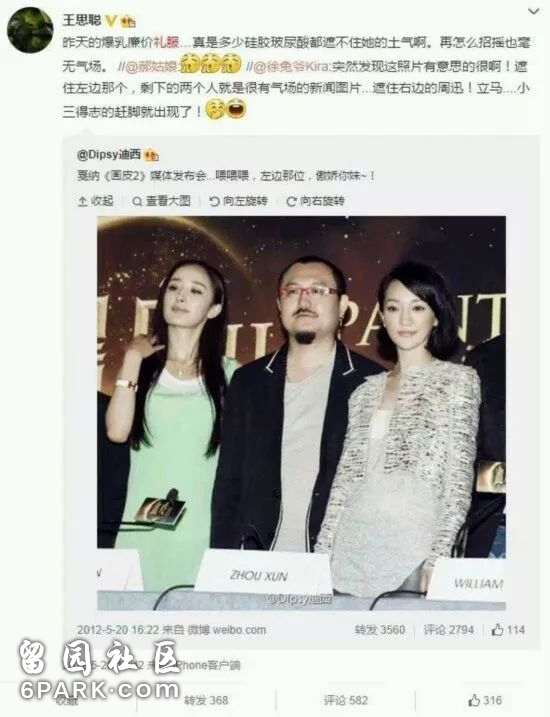Click the membership badge beside 王思聪
The width and height of the screenshot is (550, 717).
(128, 21)
